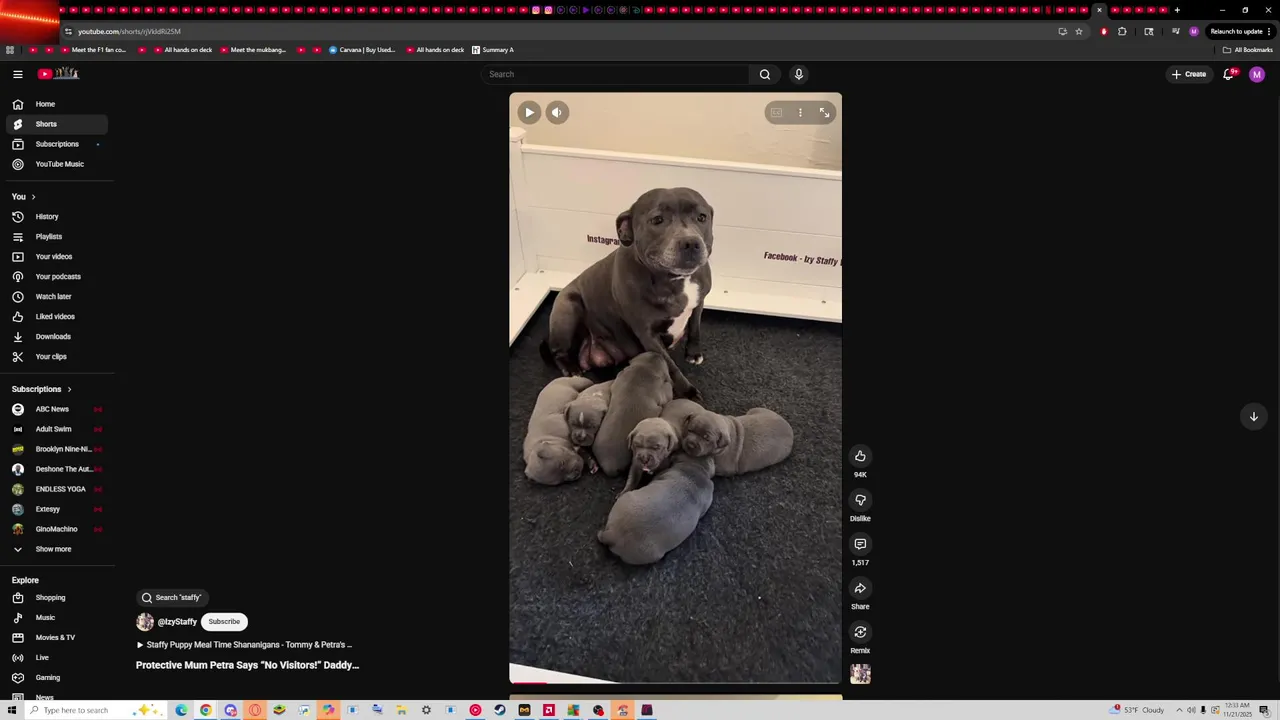The image size is (1280, 720).
Task: Toggle captions on the Short
Action: pyautogui.click(x=776, y=113)
